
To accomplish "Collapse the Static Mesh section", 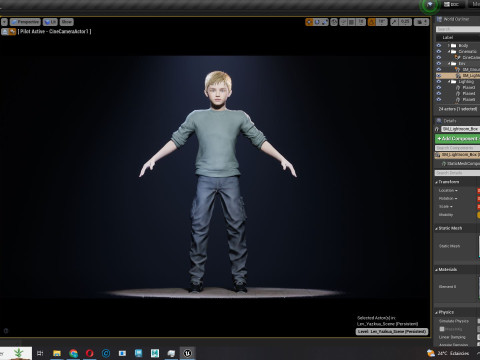I will point(436,228).
